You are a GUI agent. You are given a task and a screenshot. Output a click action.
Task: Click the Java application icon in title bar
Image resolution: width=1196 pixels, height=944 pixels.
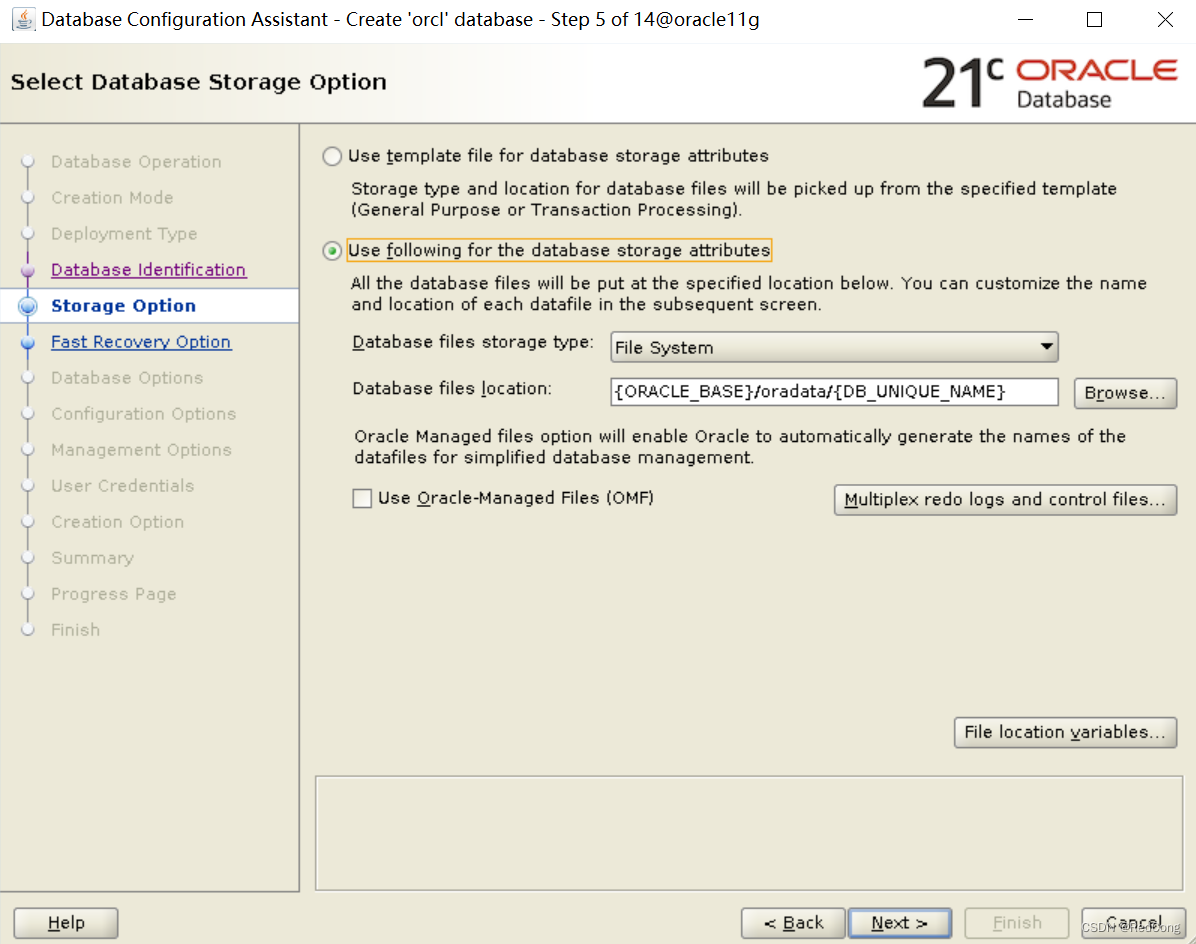[23, 19]
